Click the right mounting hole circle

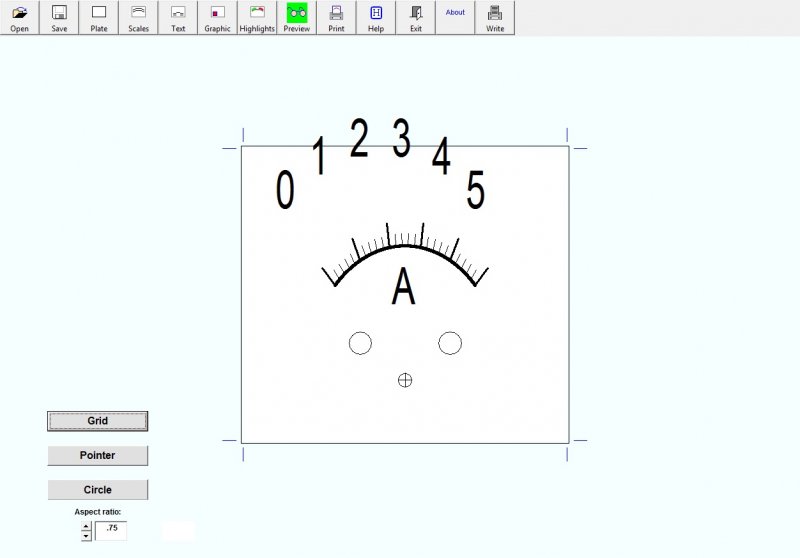pyautogui.click(x=450, y=343)
